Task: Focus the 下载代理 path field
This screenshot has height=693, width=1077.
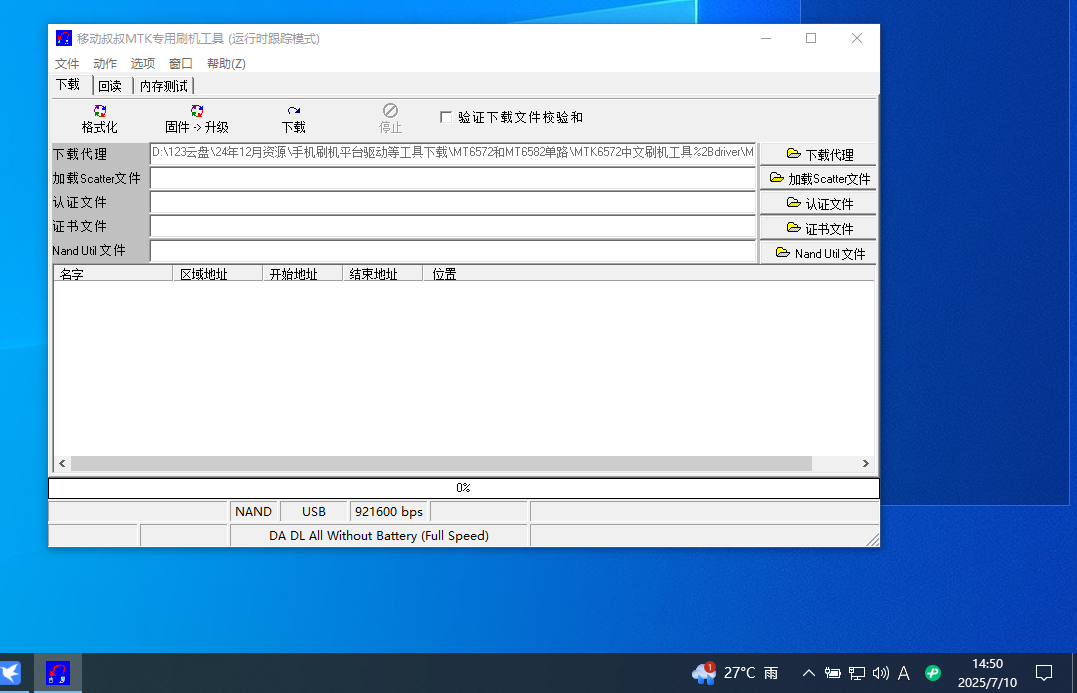Action: point(453,154)
